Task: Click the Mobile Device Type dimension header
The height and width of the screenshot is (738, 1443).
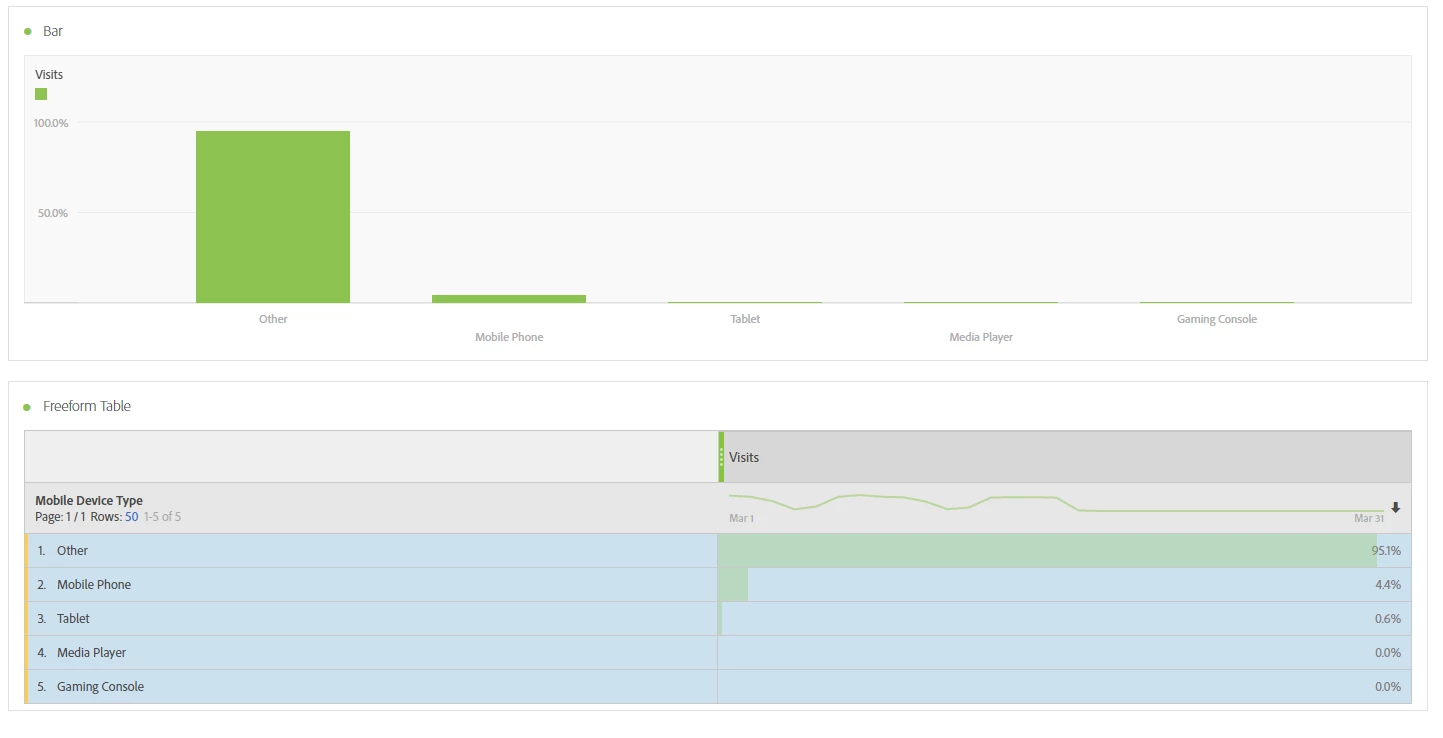Action: [x=89, y=500]
